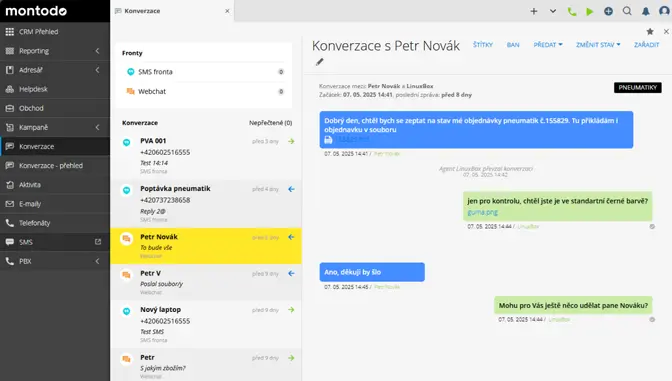Go to the Helpdesk sidebar item
672x381 pixels.
pyautogui.click(x=55, y=89)
